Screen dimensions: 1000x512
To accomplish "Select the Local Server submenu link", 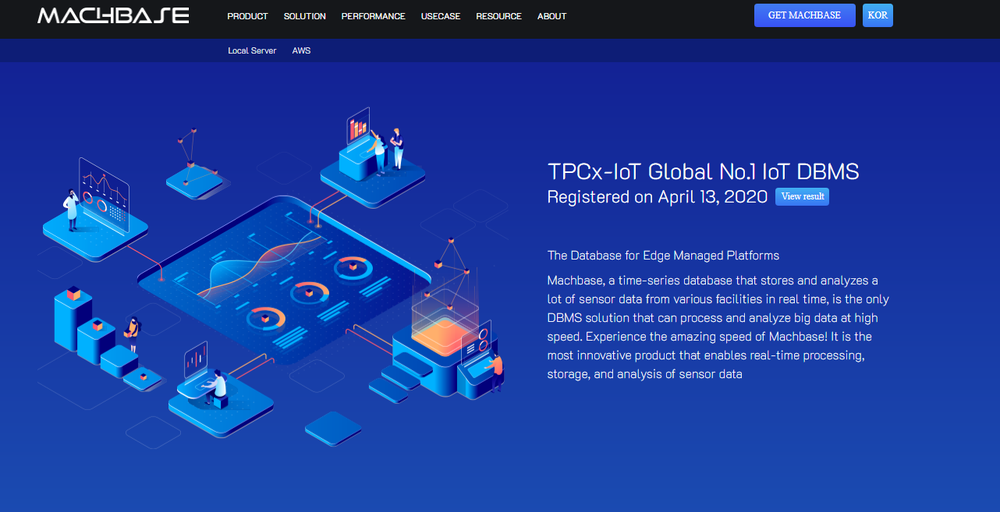I will pos(252,50).
